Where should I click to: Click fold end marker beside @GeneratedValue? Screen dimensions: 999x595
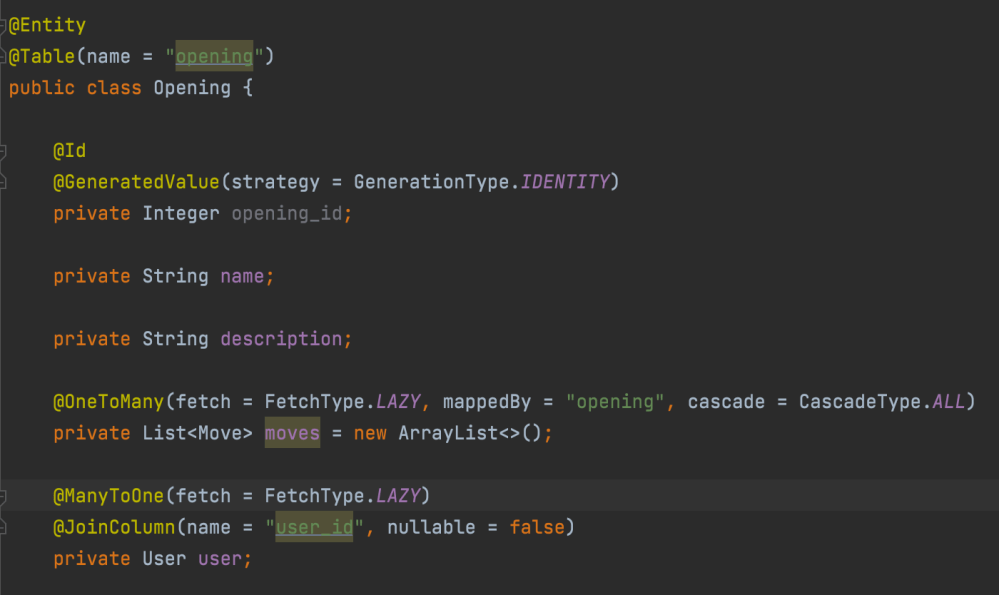pyautogui.click(x=4, y=182)
